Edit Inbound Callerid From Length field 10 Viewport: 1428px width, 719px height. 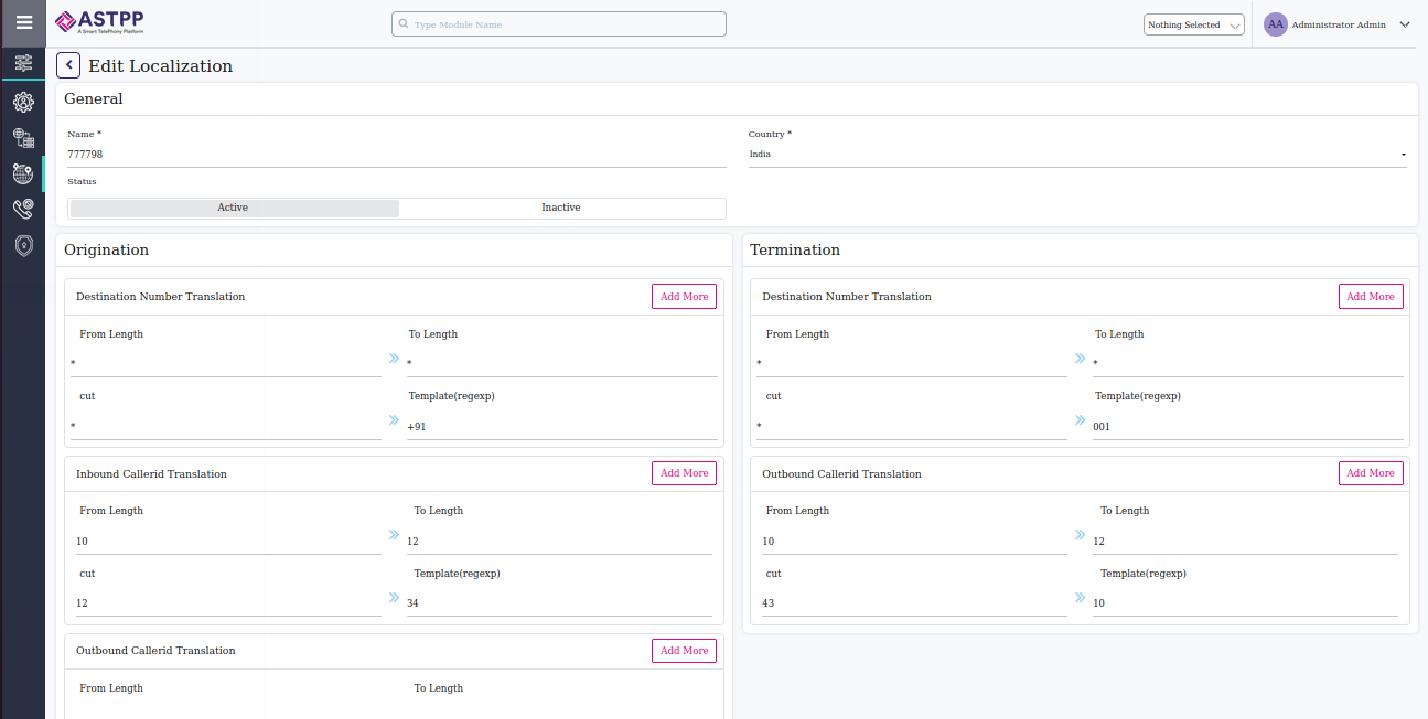pyautogui.click(x=229, y=541)
